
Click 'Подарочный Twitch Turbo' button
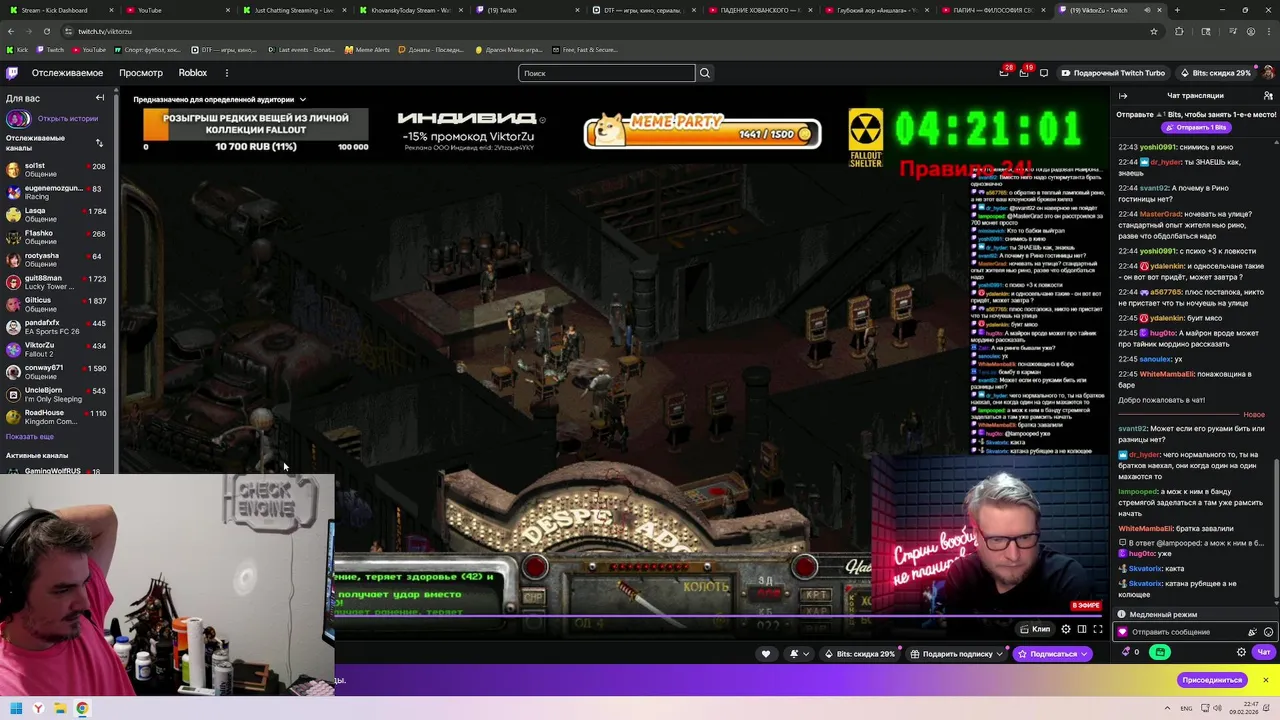(1112, 73)
